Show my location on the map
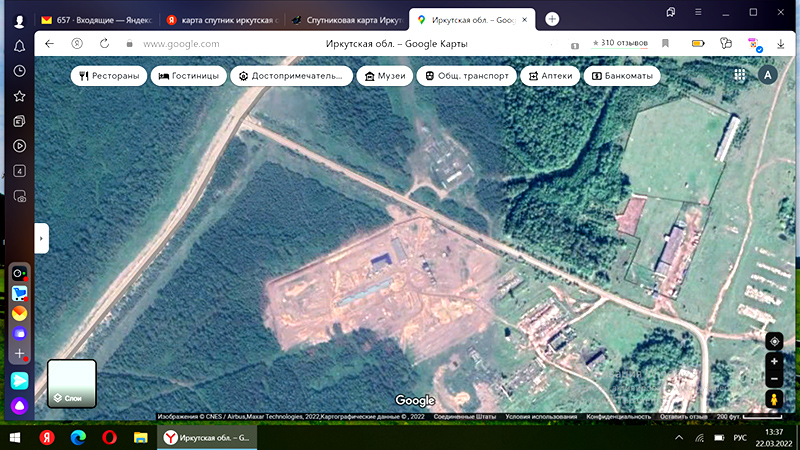Screen dimensions: 800x450 (774, 341)
